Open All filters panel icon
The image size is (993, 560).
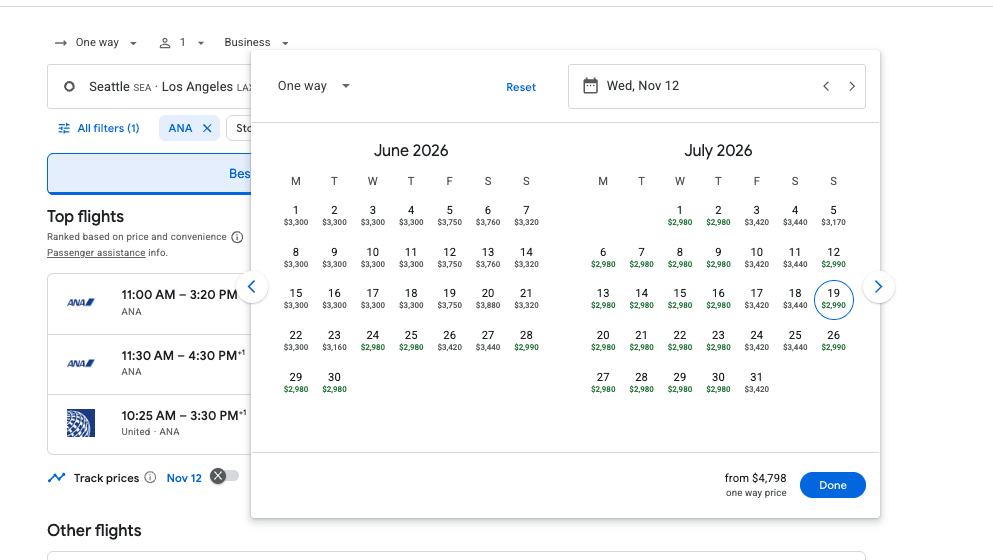pos(65,128)
